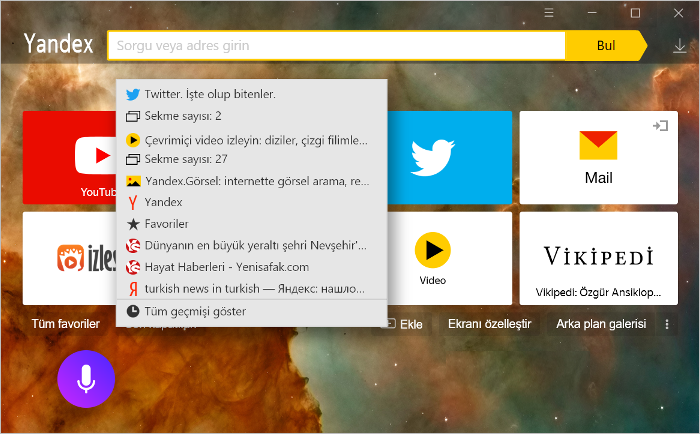
Task: Open Arka plan galerisi
Action: pyautogui.click(x=601, y=324)
